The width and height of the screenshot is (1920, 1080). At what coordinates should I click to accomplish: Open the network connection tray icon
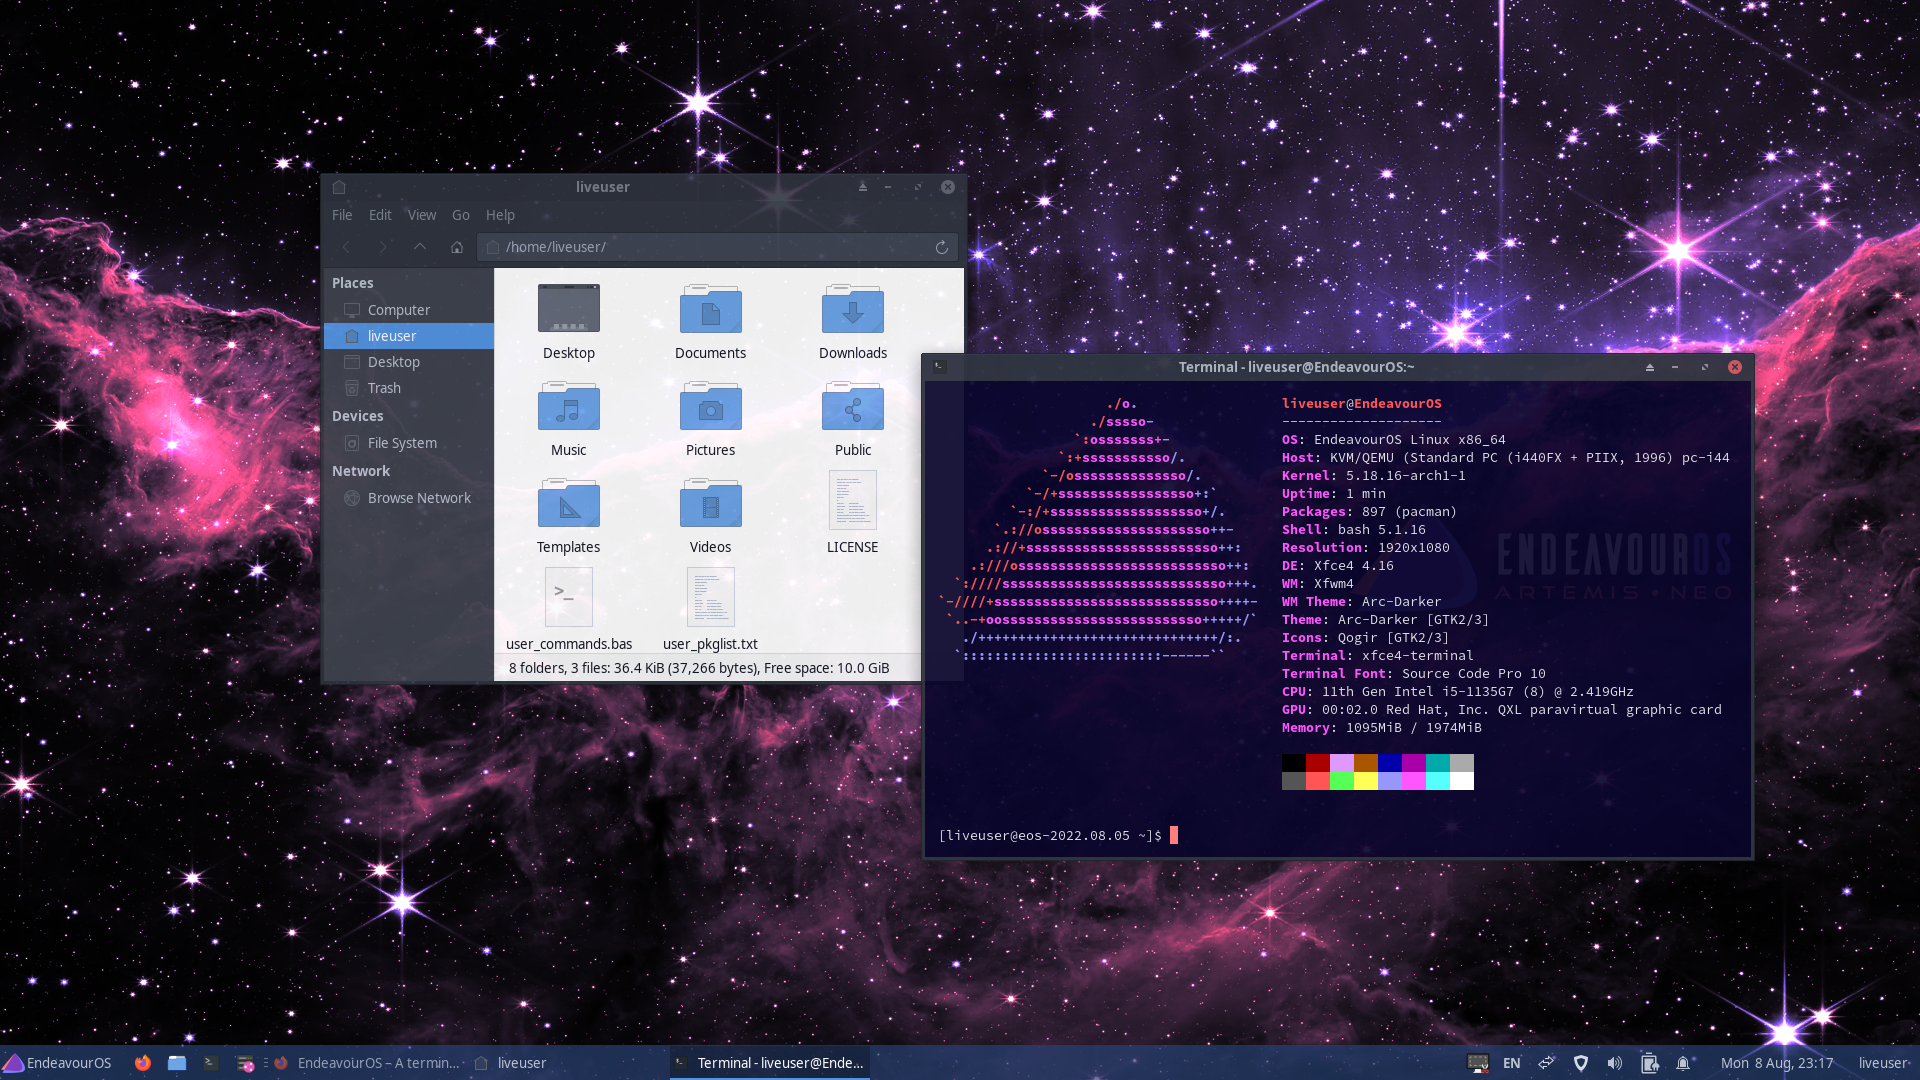1546,1063
